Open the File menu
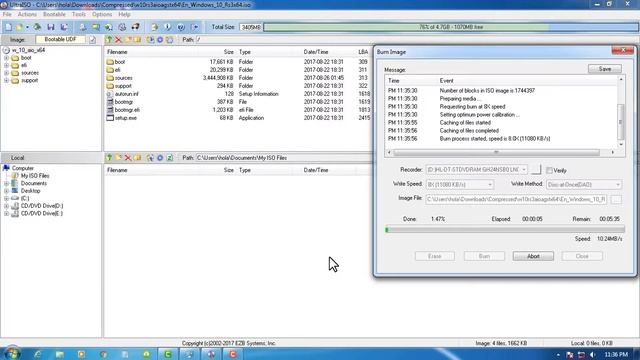This screenshot has width=640, height=360. tap(7, 14)
